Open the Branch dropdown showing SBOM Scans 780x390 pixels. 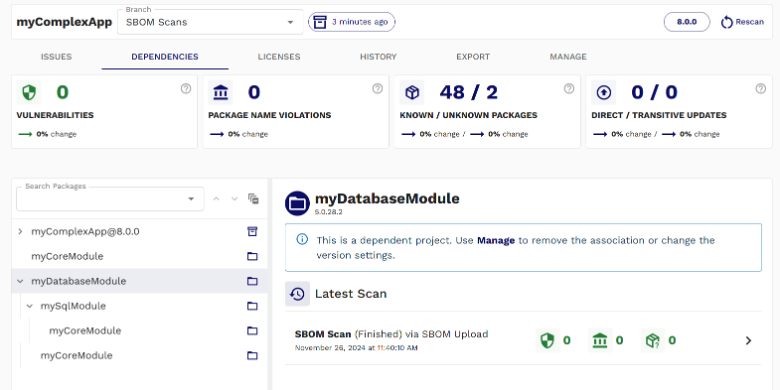tap(210, 22)
